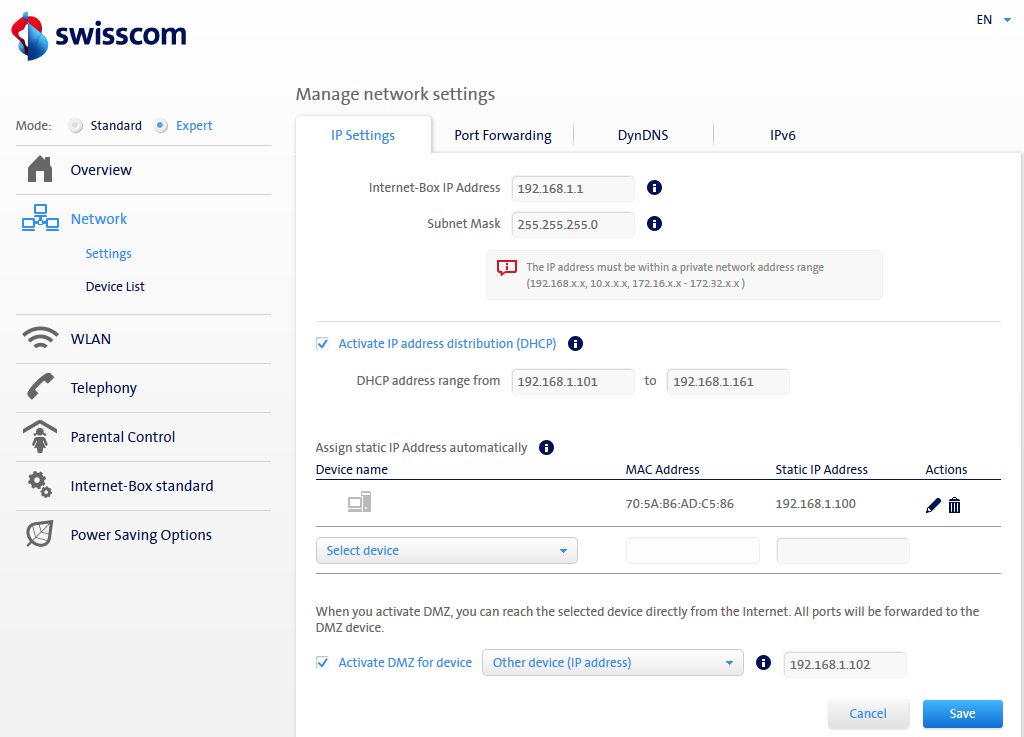Click info icon beside Subnet Mask field
This screenshot has width=1024, height=737.
655,224
